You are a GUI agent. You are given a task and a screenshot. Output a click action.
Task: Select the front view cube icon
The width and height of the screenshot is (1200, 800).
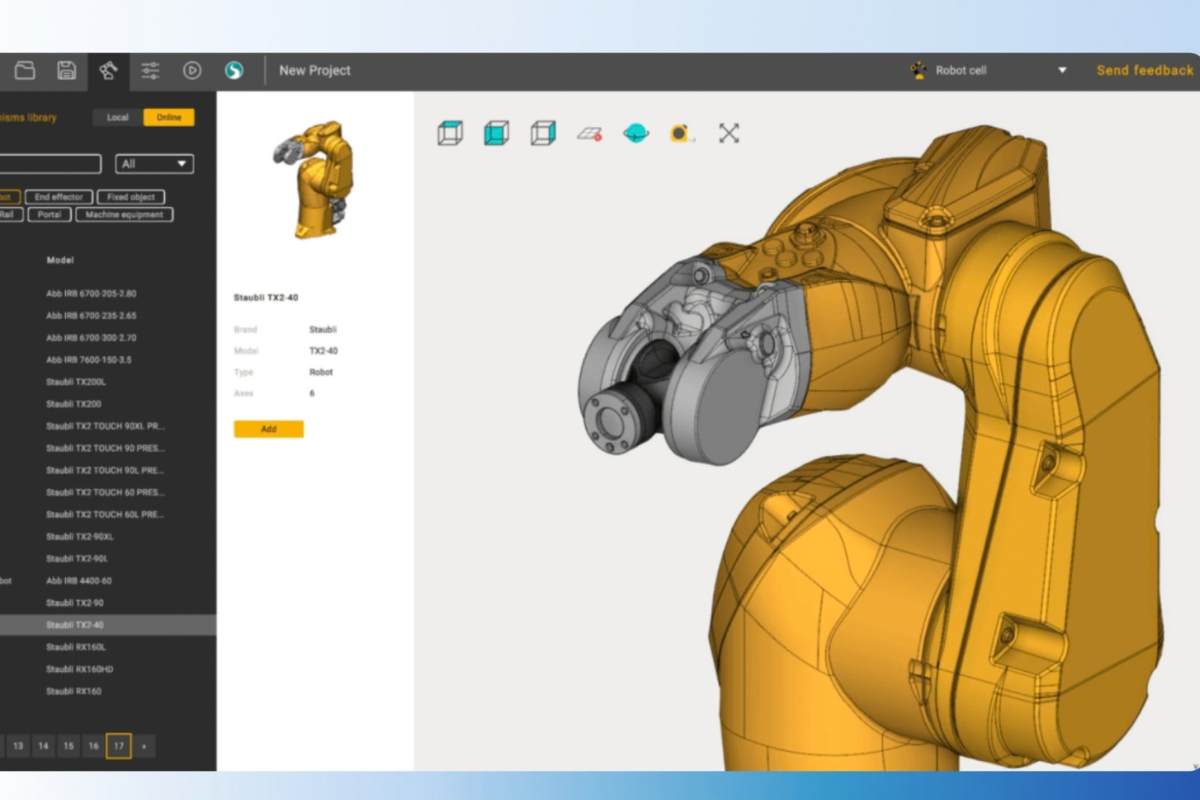496,133
